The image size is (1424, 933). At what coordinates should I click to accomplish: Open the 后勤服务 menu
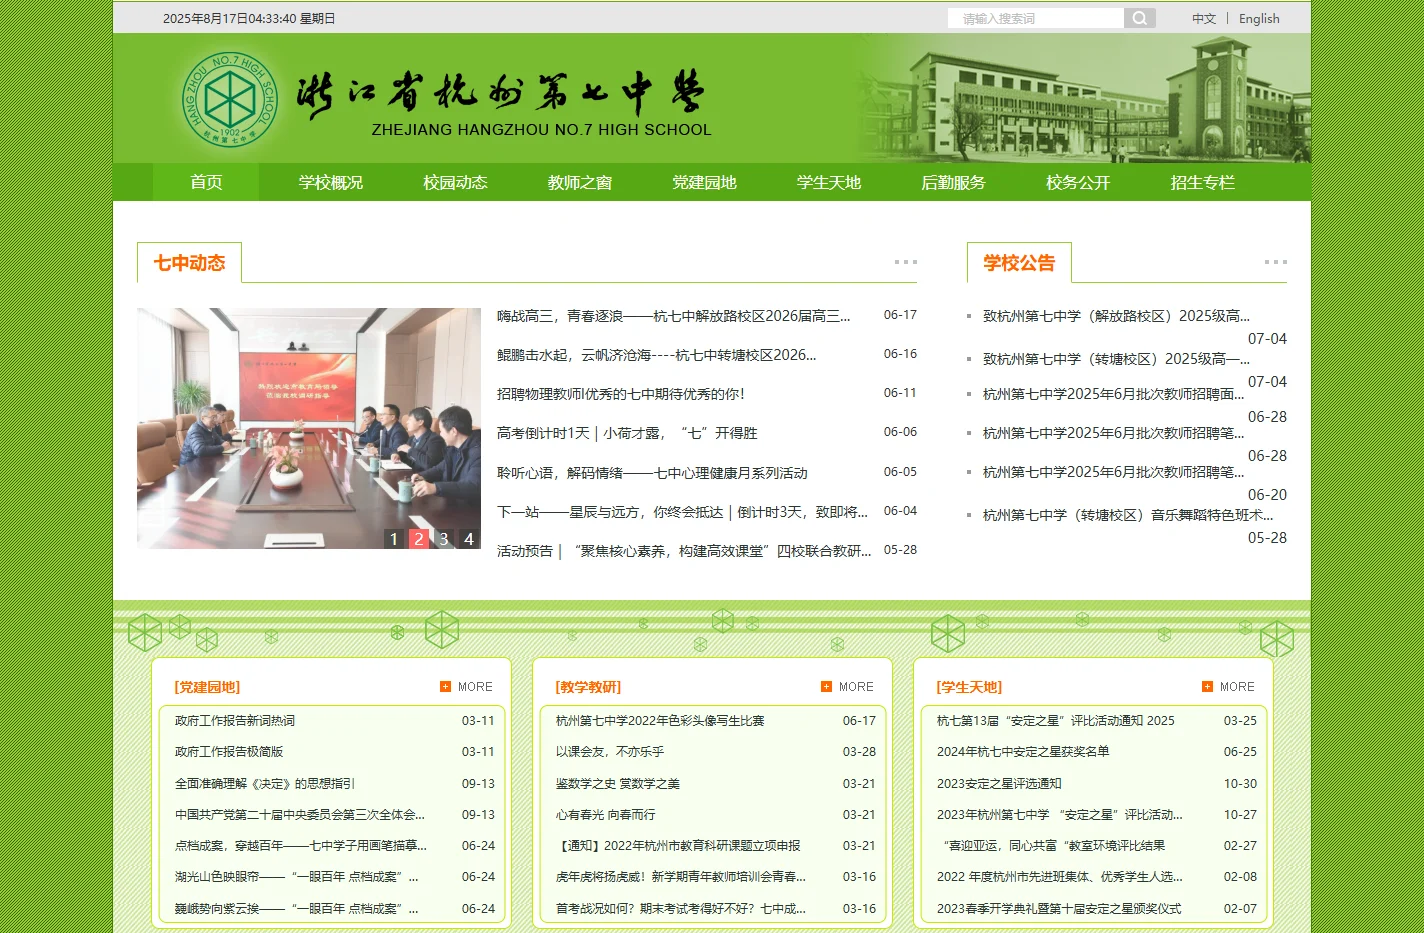(x=953, y=182)
